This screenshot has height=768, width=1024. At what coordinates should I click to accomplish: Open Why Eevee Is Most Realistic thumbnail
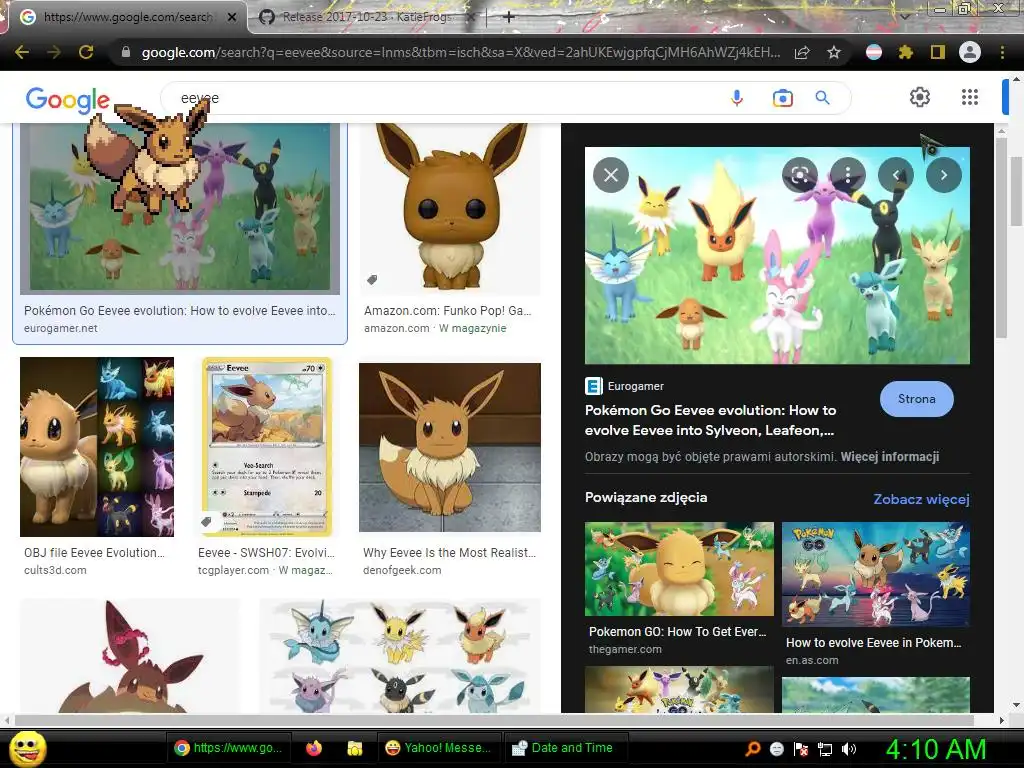[x=450, y=447]
